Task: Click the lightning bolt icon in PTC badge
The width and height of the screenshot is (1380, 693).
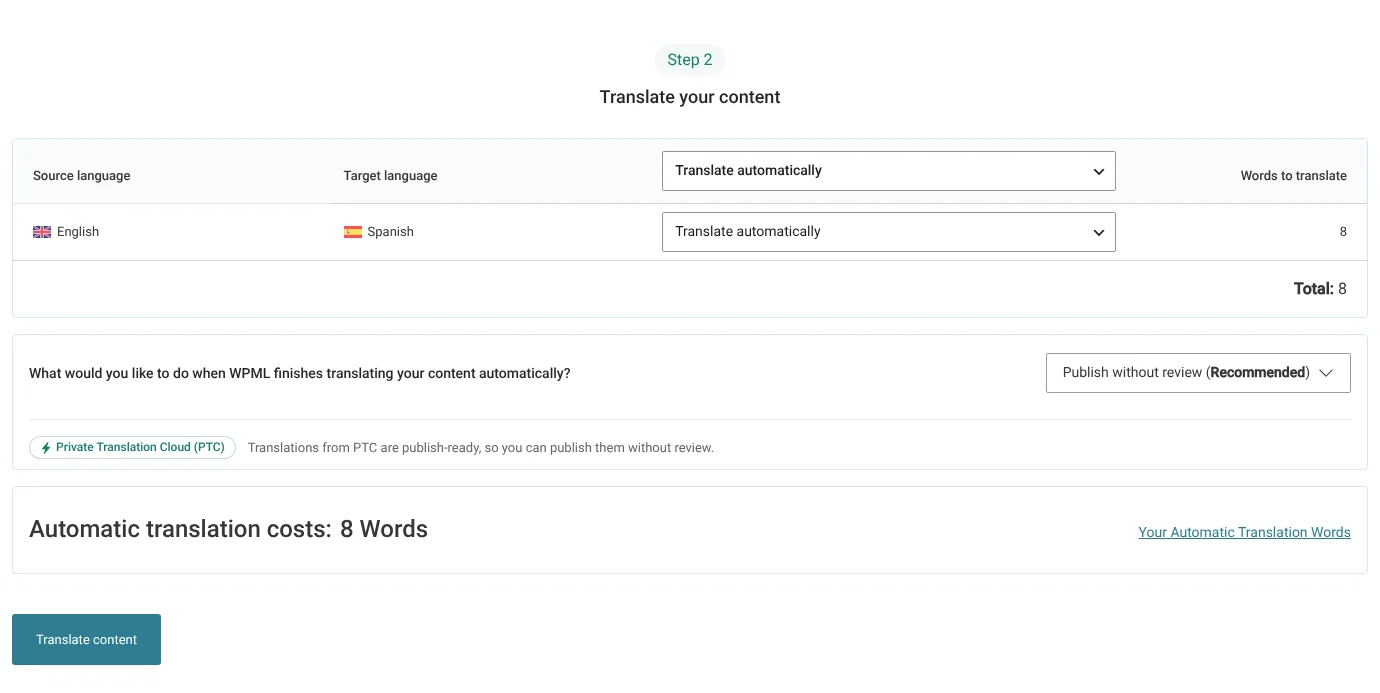Action: click(x=46, y=448)
